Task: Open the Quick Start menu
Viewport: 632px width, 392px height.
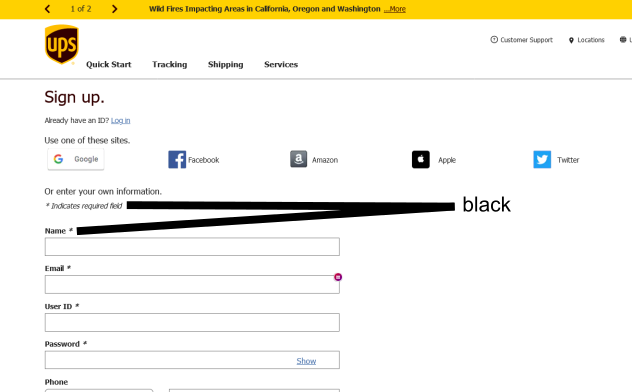Action: point(108,64)
